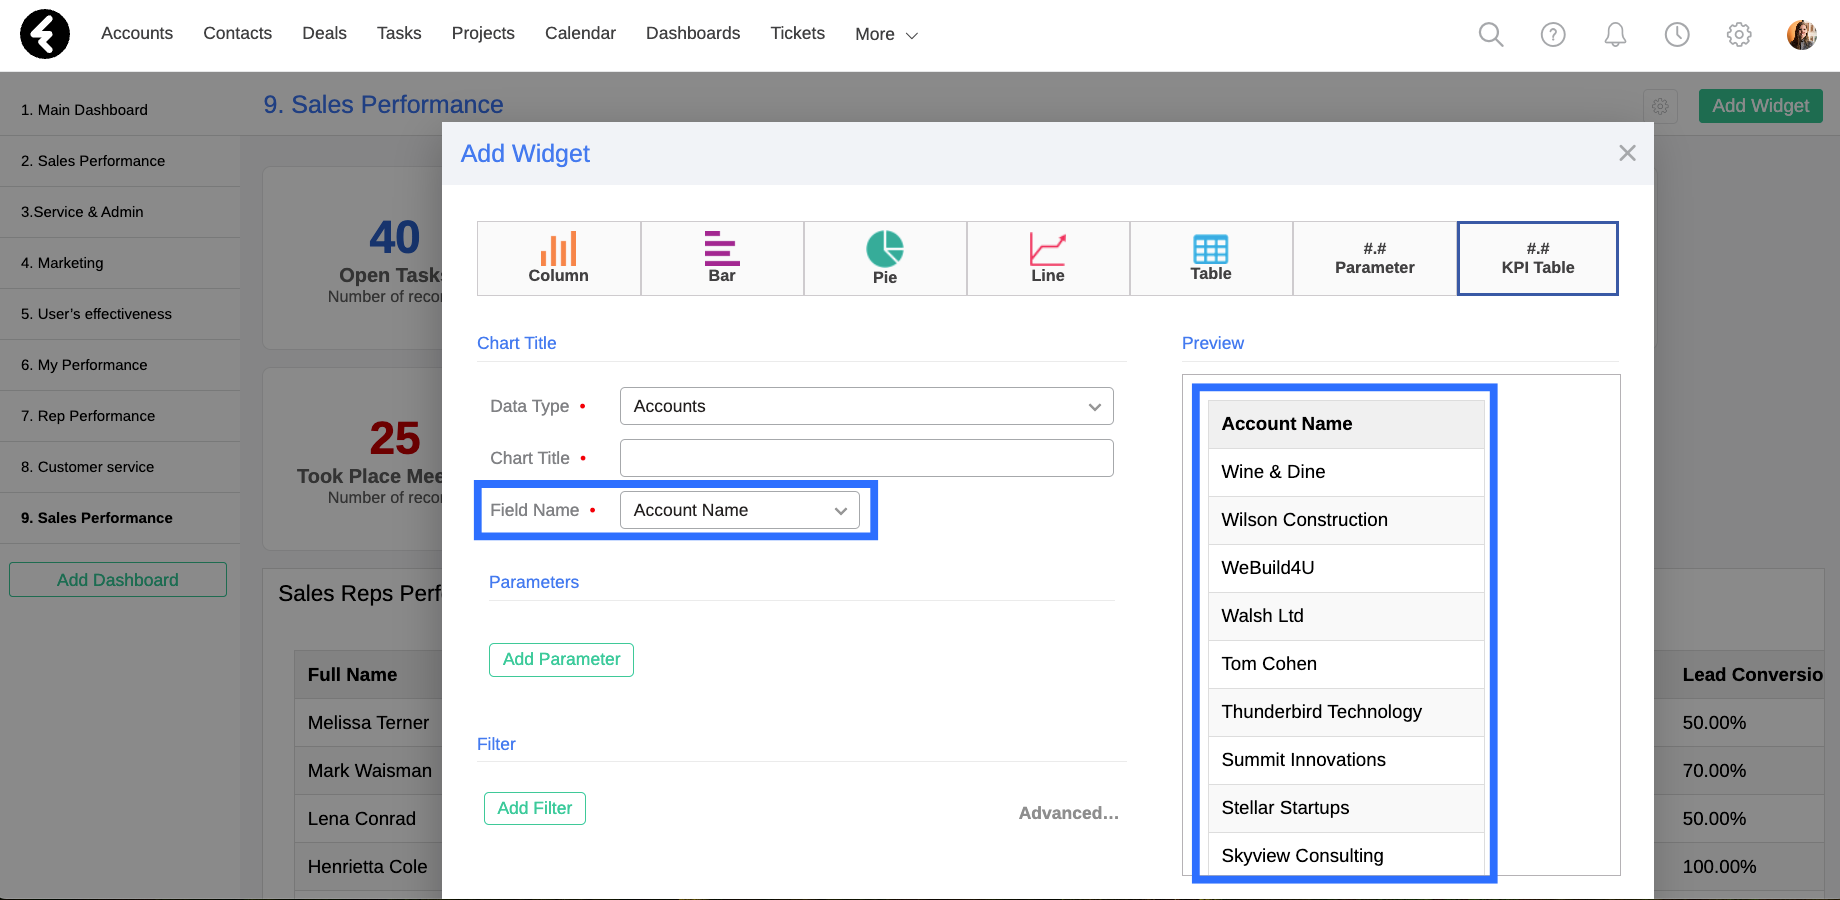Open 6. My Performance dashboard
1840x900 pixels.
tap(120, 365)
